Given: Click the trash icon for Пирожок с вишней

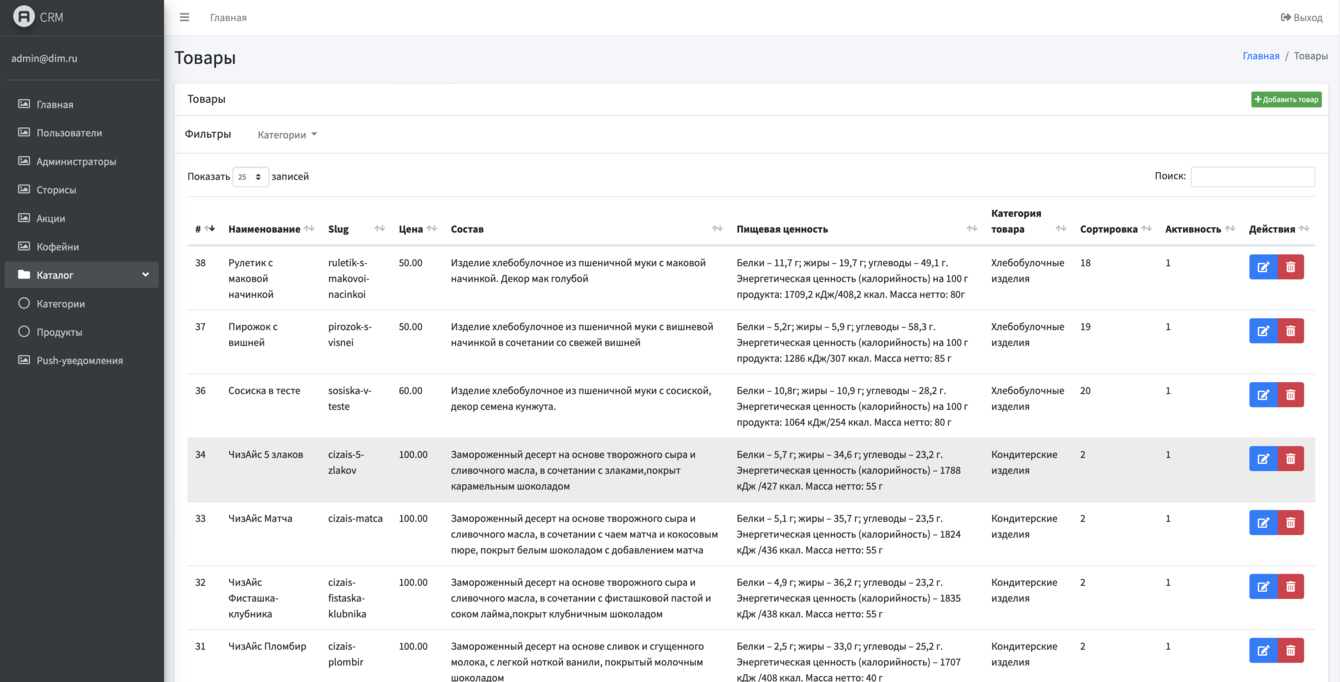Looking at the screenshot, I should click(1290, 331).
